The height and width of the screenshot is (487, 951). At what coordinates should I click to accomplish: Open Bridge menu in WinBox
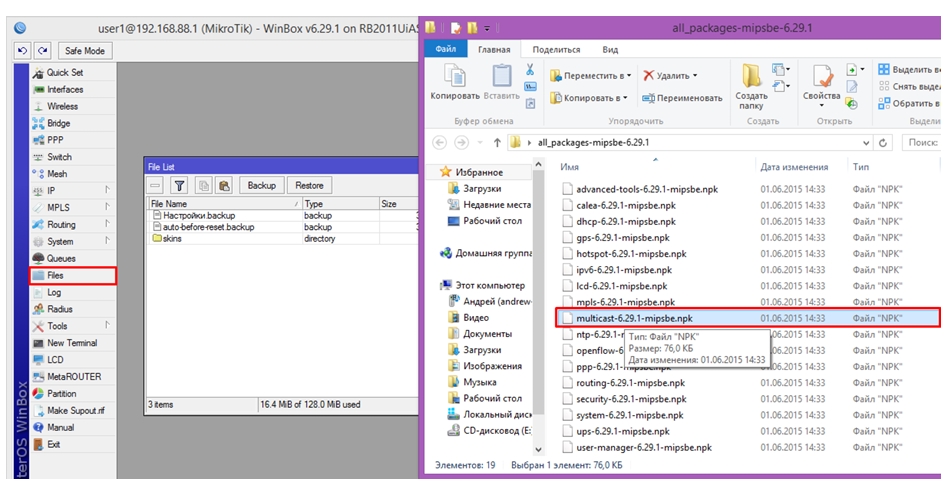(x=73, y=123)
